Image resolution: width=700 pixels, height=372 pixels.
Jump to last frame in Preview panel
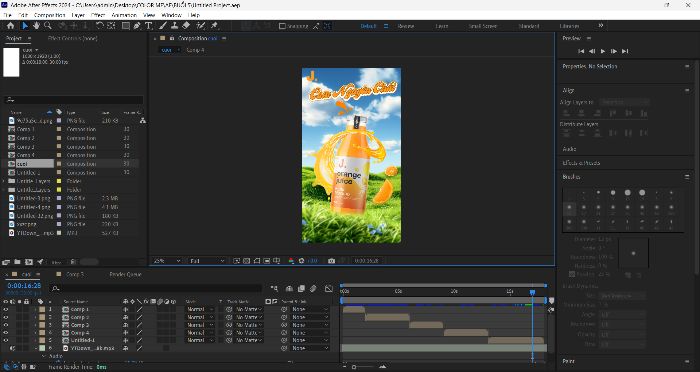pos(625,51)
